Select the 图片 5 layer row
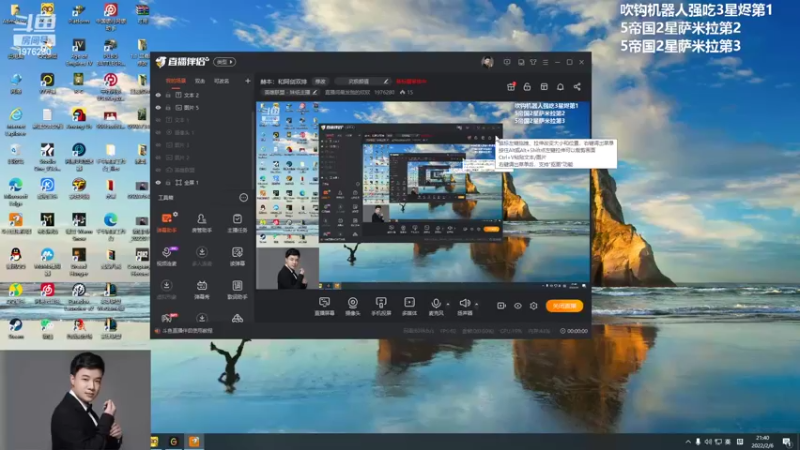This screenshot has width=800, height=450. [x=203, y=108]
